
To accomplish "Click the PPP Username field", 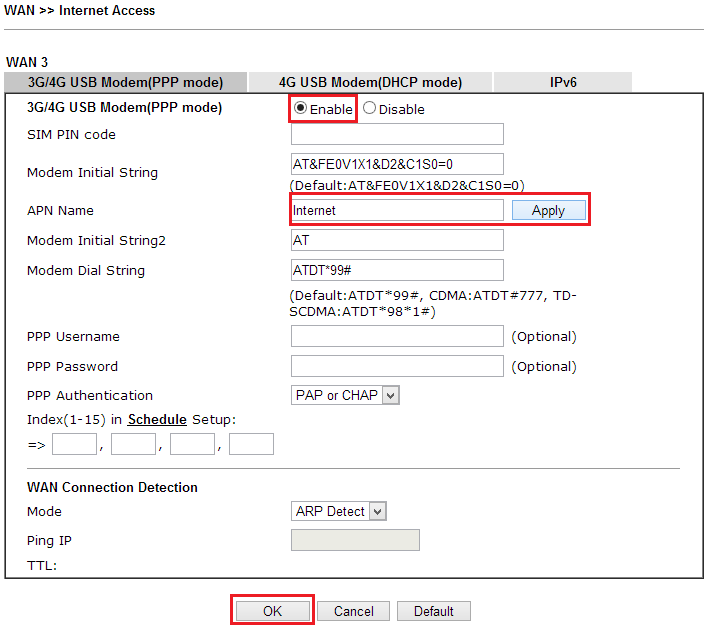I will coord(397,336).
